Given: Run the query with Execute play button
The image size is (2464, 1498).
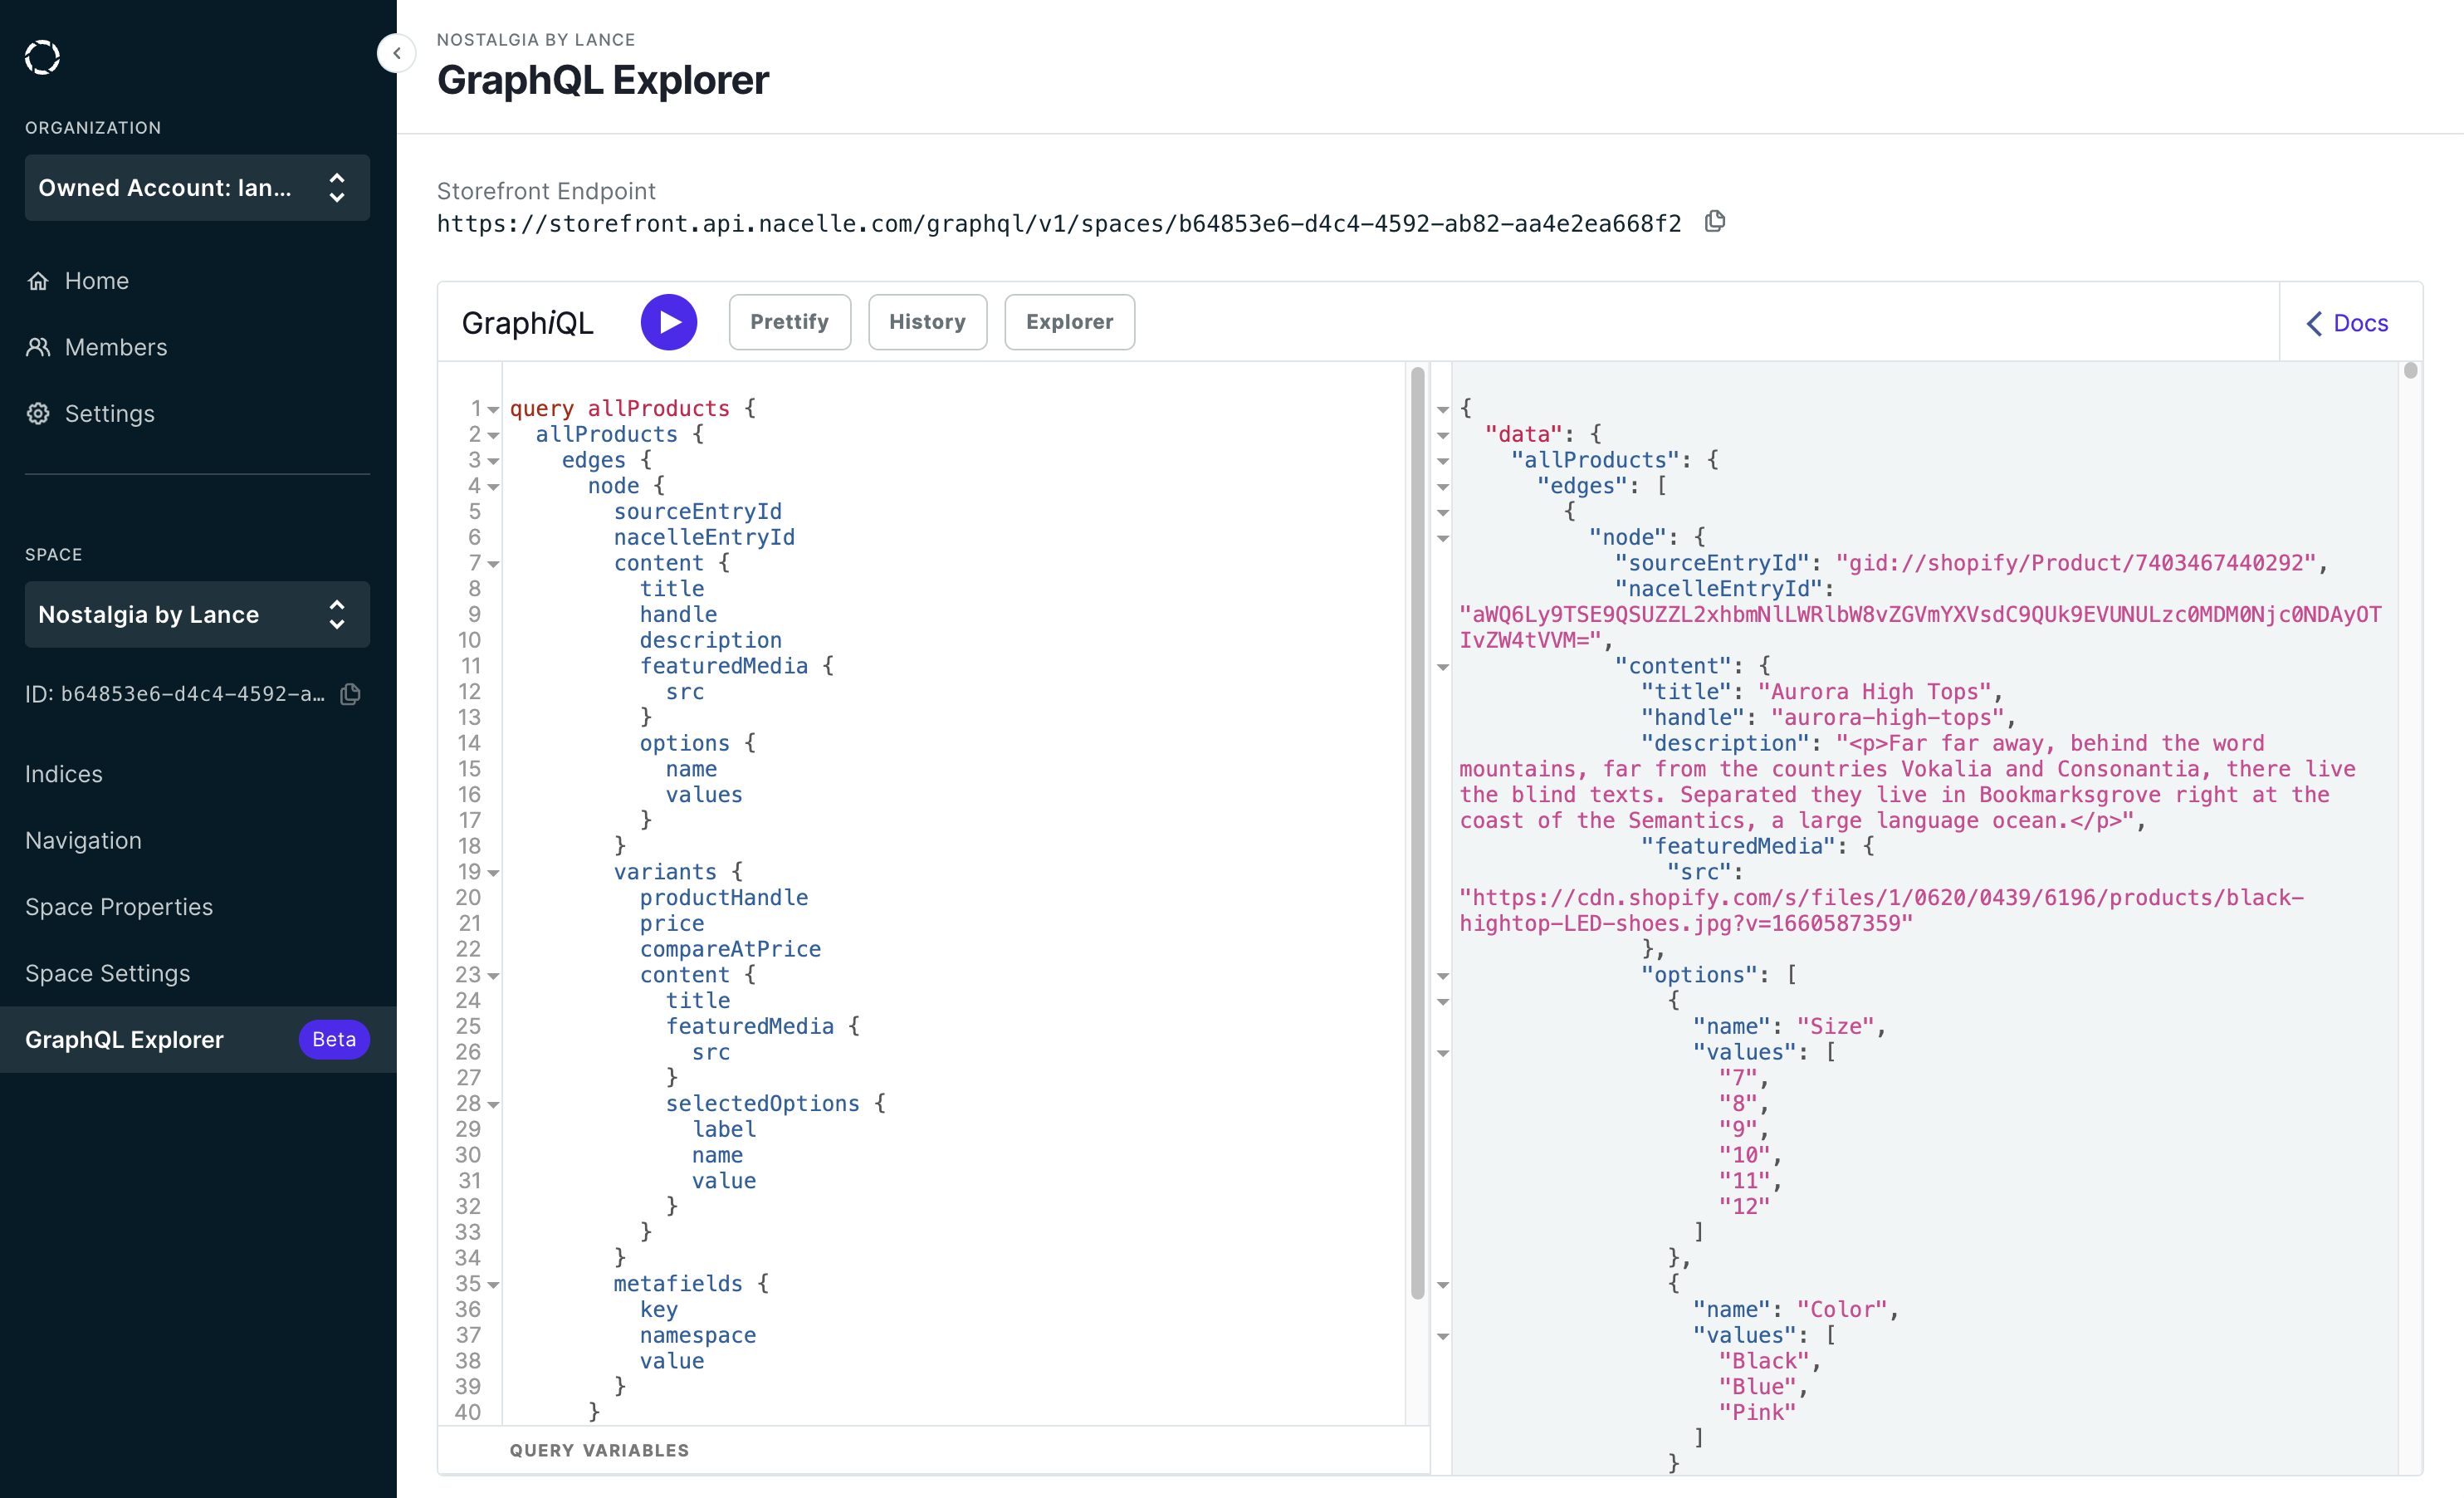Looking at the screenshot, I should pos(668,322).
